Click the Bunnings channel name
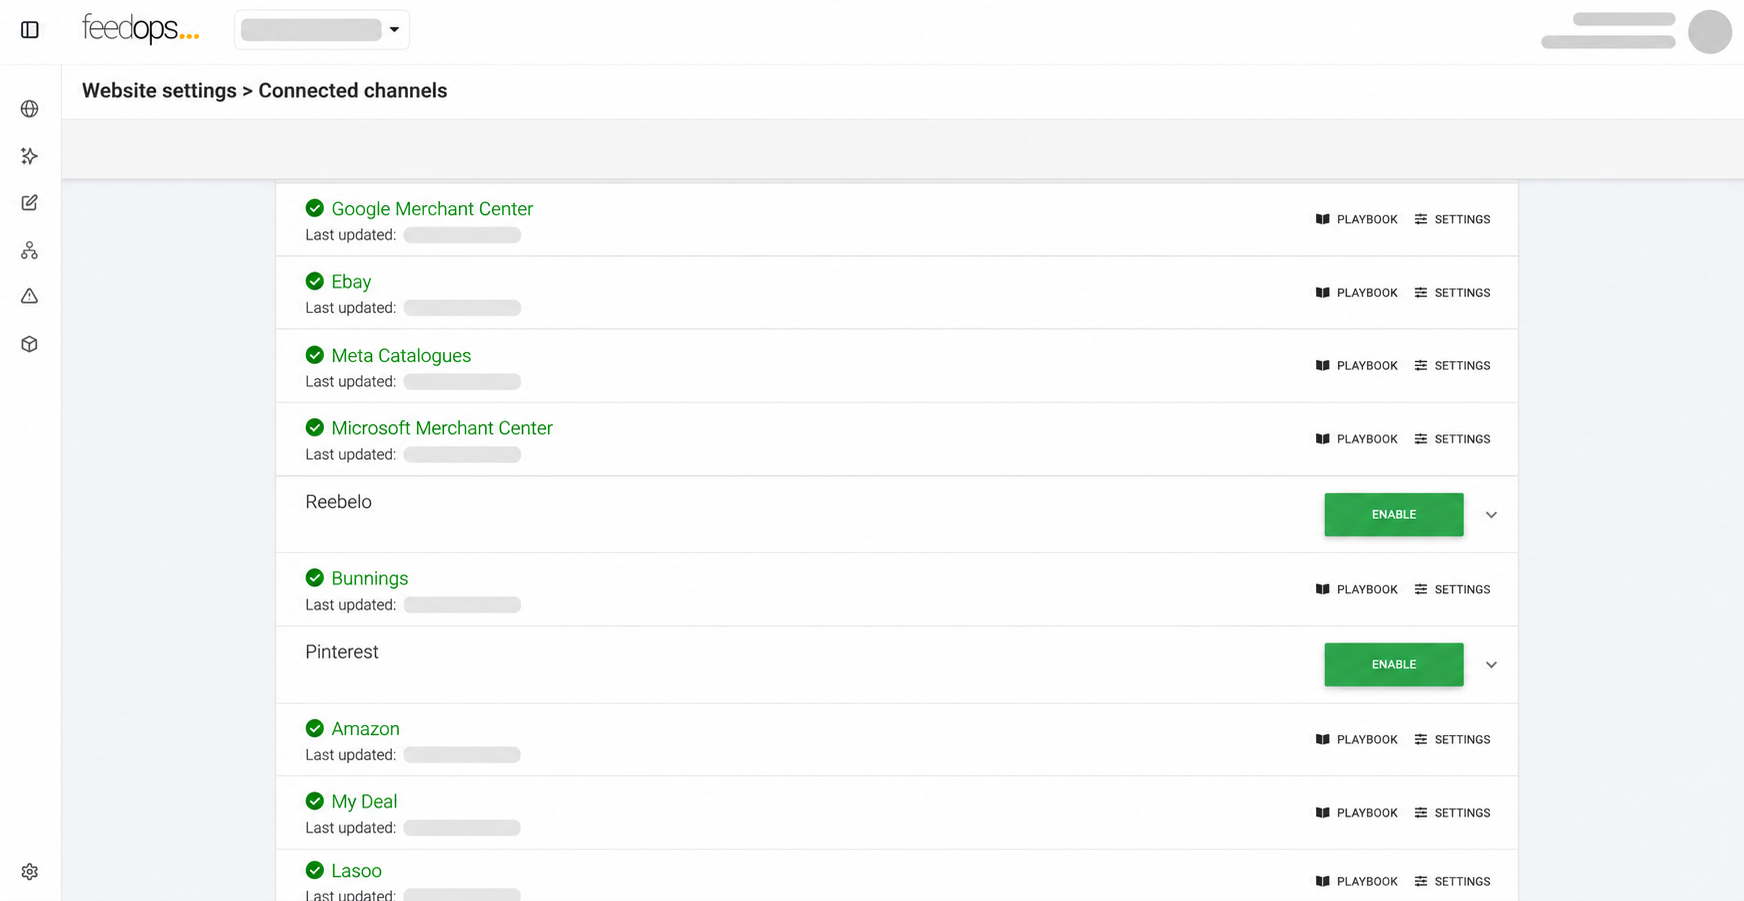This screenshot has height=901, width=1744. tap(370, 579)
